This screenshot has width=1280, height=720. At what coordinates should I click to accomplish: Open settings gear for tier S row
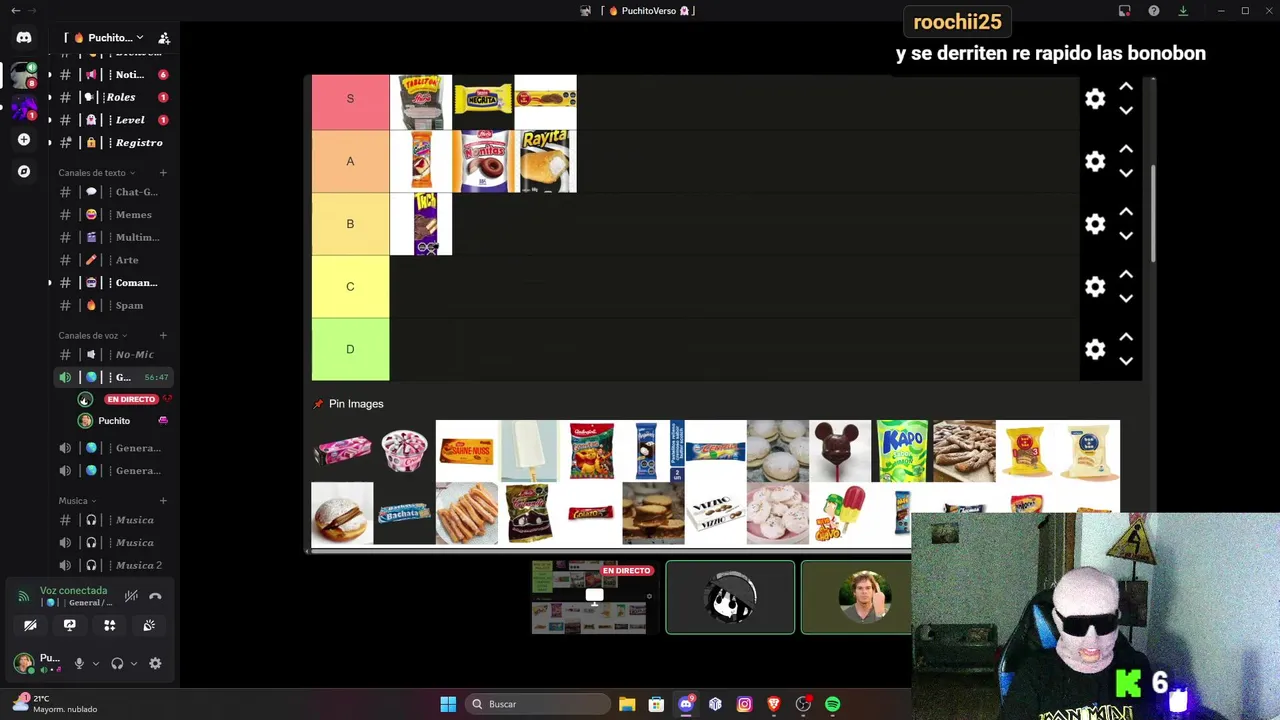click(x=1095, y=99)
